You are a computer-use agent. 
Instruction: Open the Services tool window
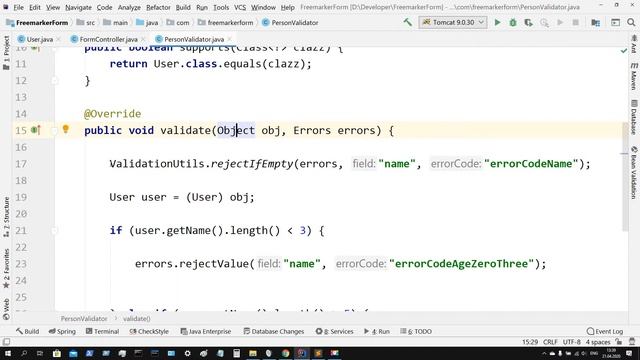[334, 331]
